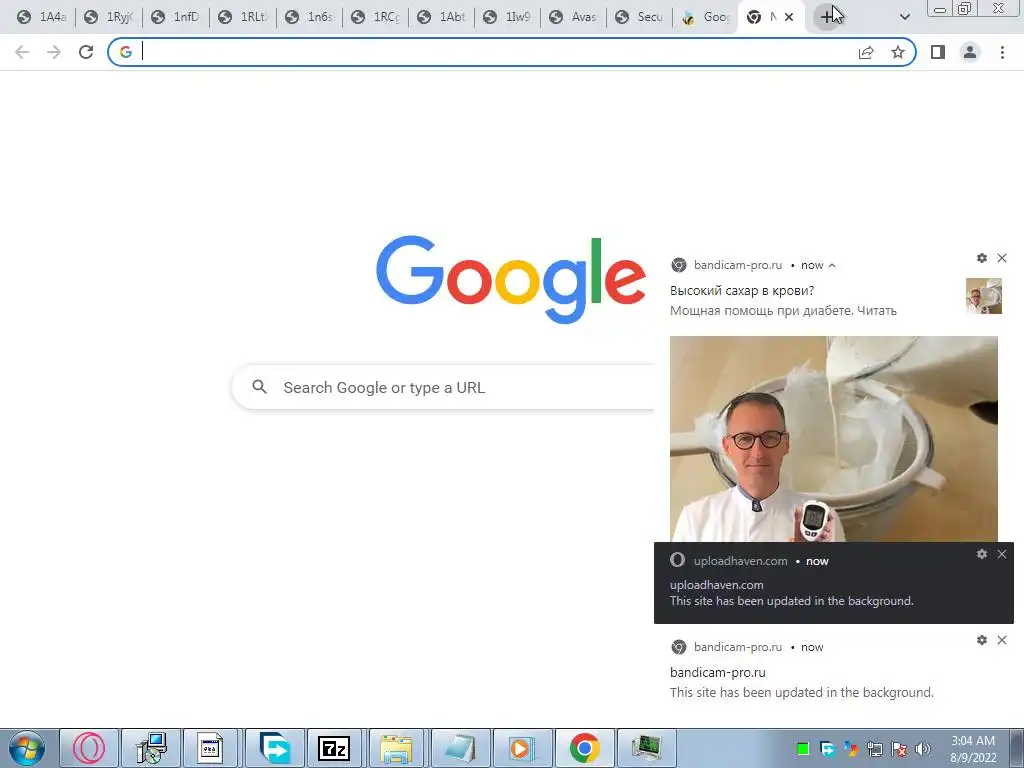Switch to Chrome on the taskbar
Viewport: 1024px width, 768px height.
[x=584, y=748]
